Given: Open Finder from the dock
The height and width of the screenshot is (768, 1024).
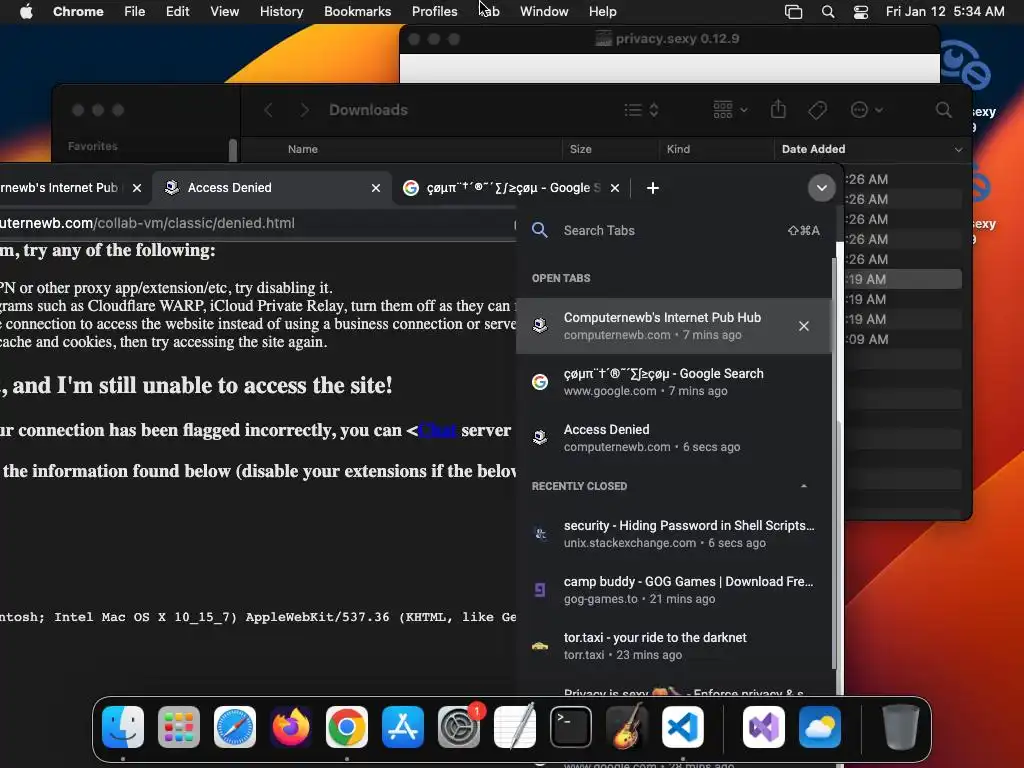Looking at the screenshot, I should pos(123,727).
